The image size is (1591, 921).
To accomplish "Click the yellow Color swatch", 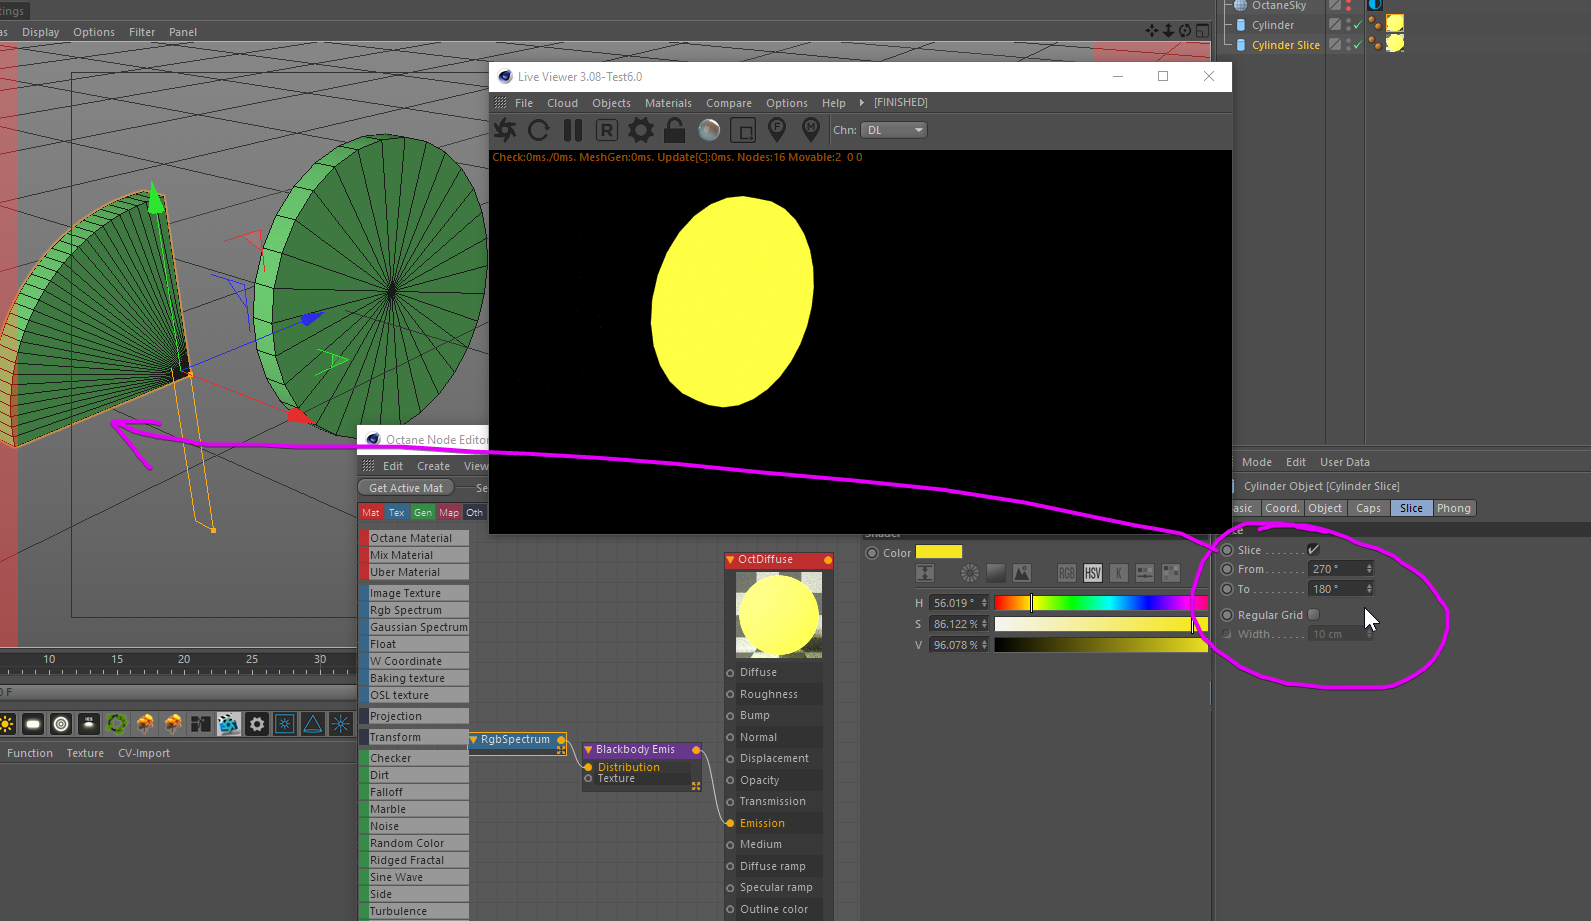I will click(939, 552).
